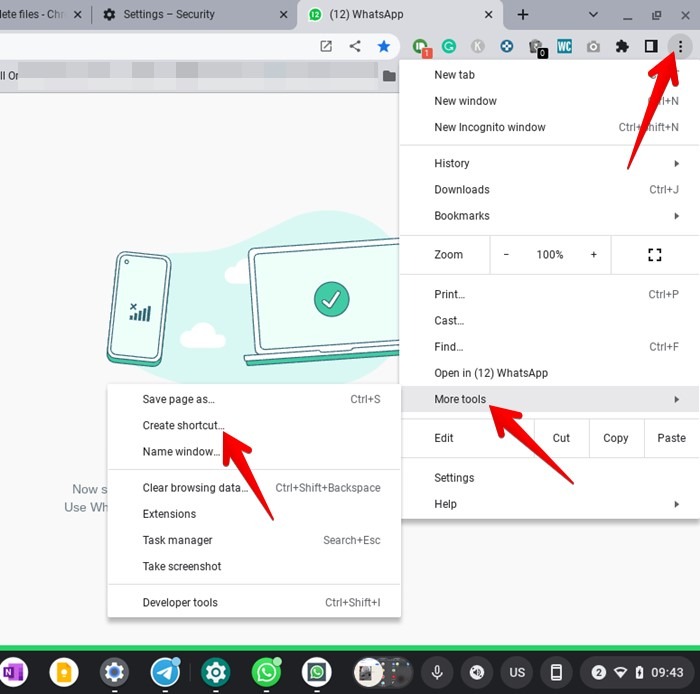Choose Save page as… in submenu
The image size is (700, 694).
(x=254, y=399)
